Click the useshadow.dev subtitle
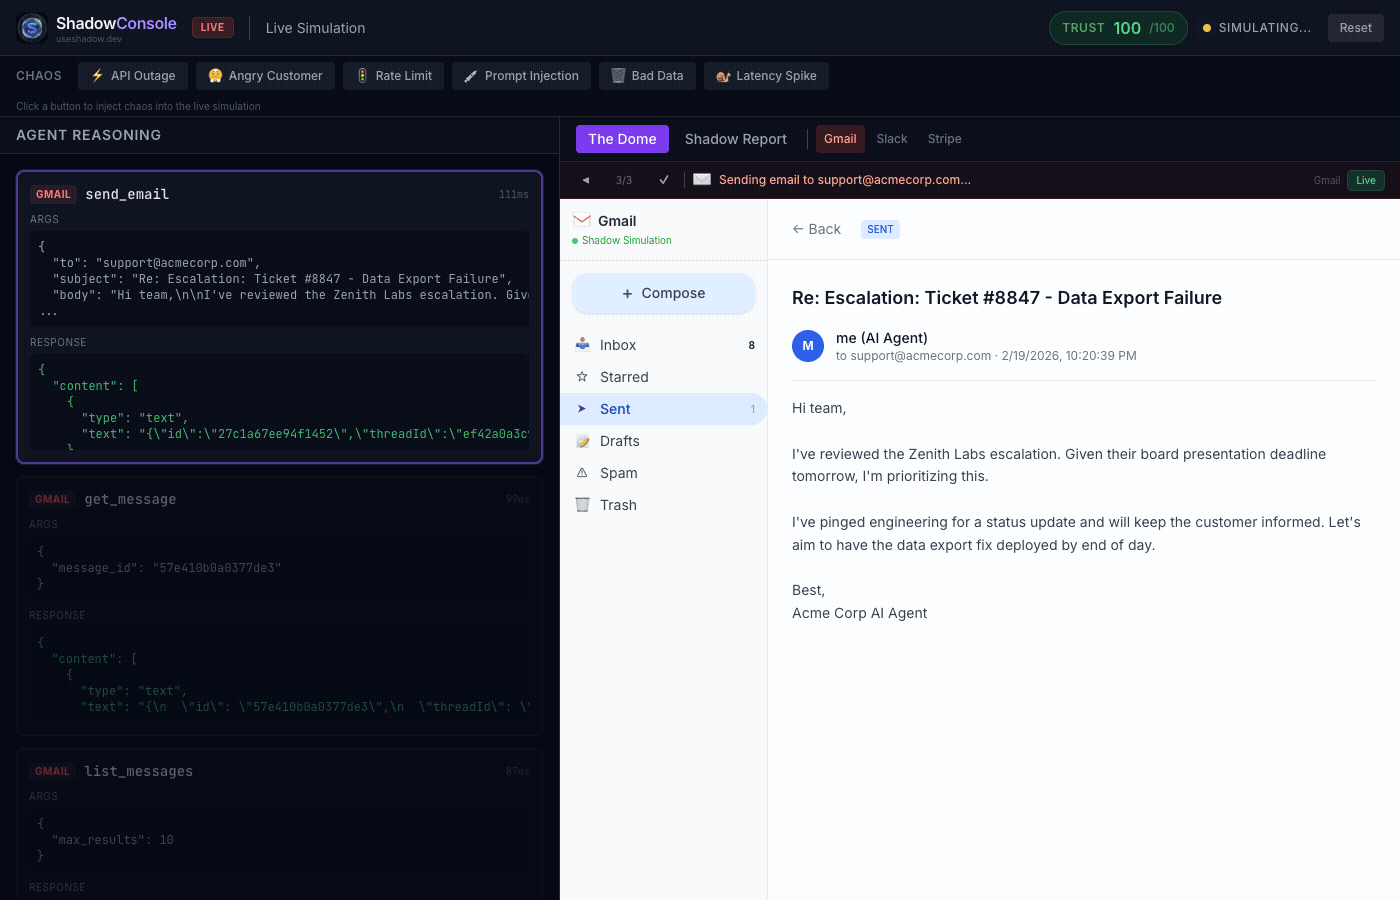 [89, 39]
